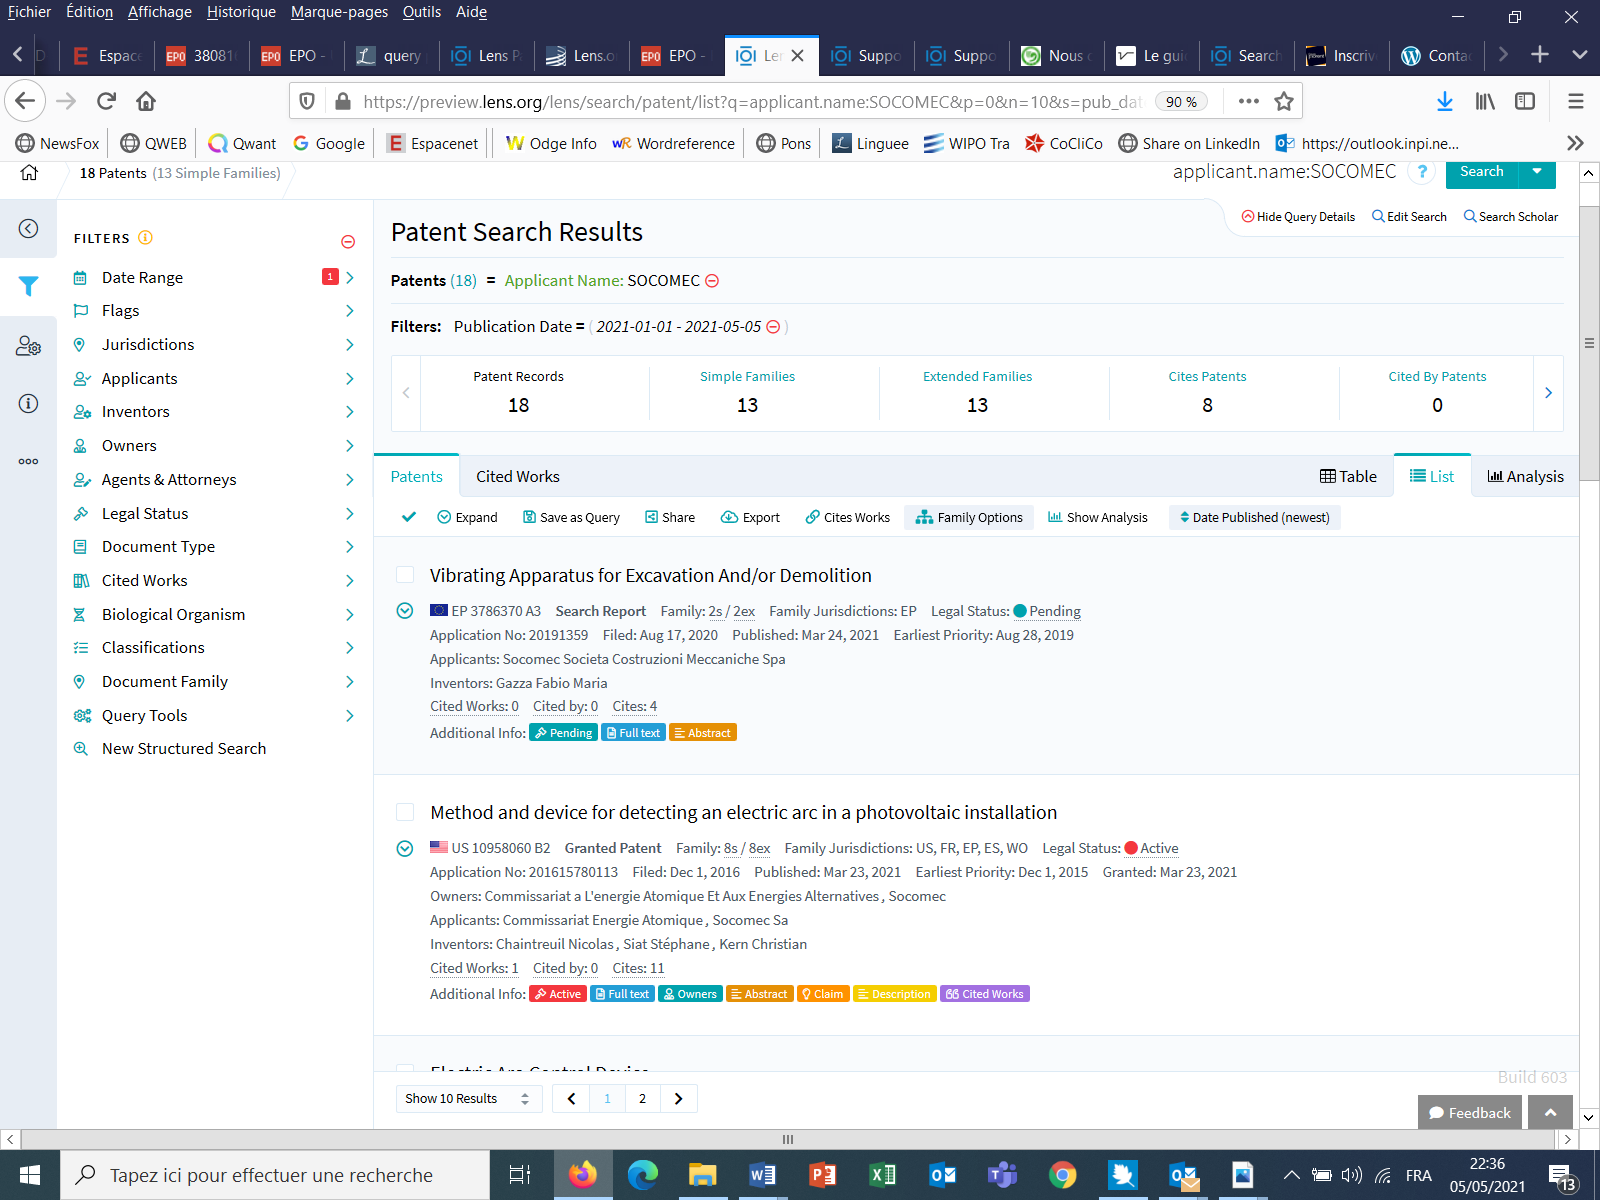Viewport: 1600px width, 1200px height.
Task: Clear all filters using red minus icon
Action: click(348, 241)
